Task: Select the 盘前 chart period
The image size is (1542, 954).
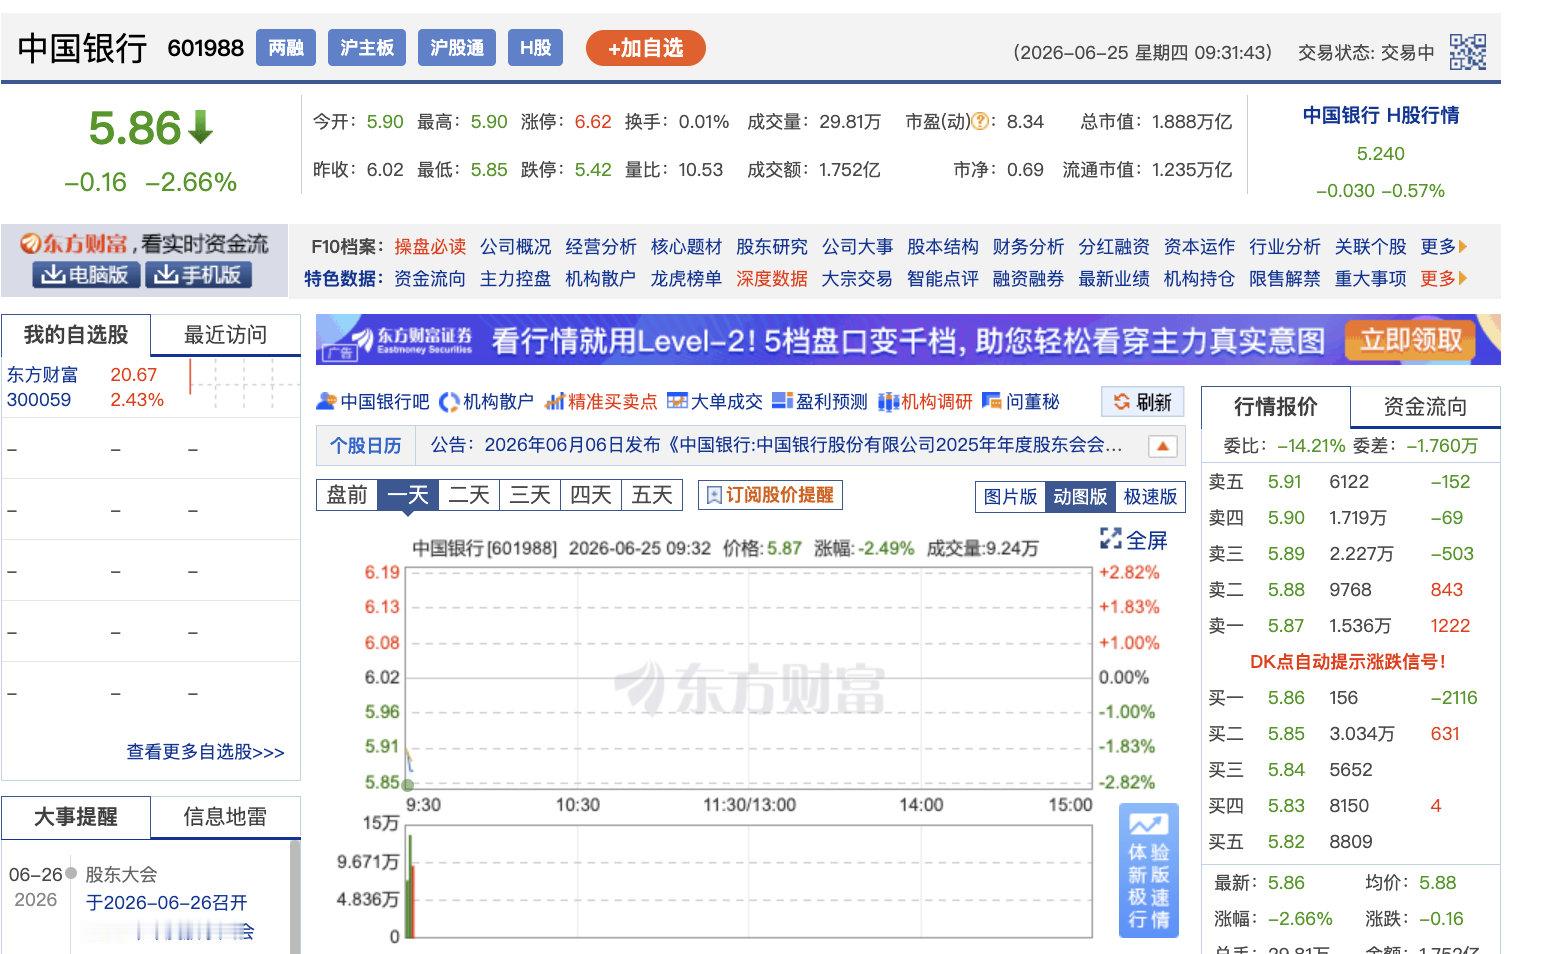Action: [x=347, y=495]
